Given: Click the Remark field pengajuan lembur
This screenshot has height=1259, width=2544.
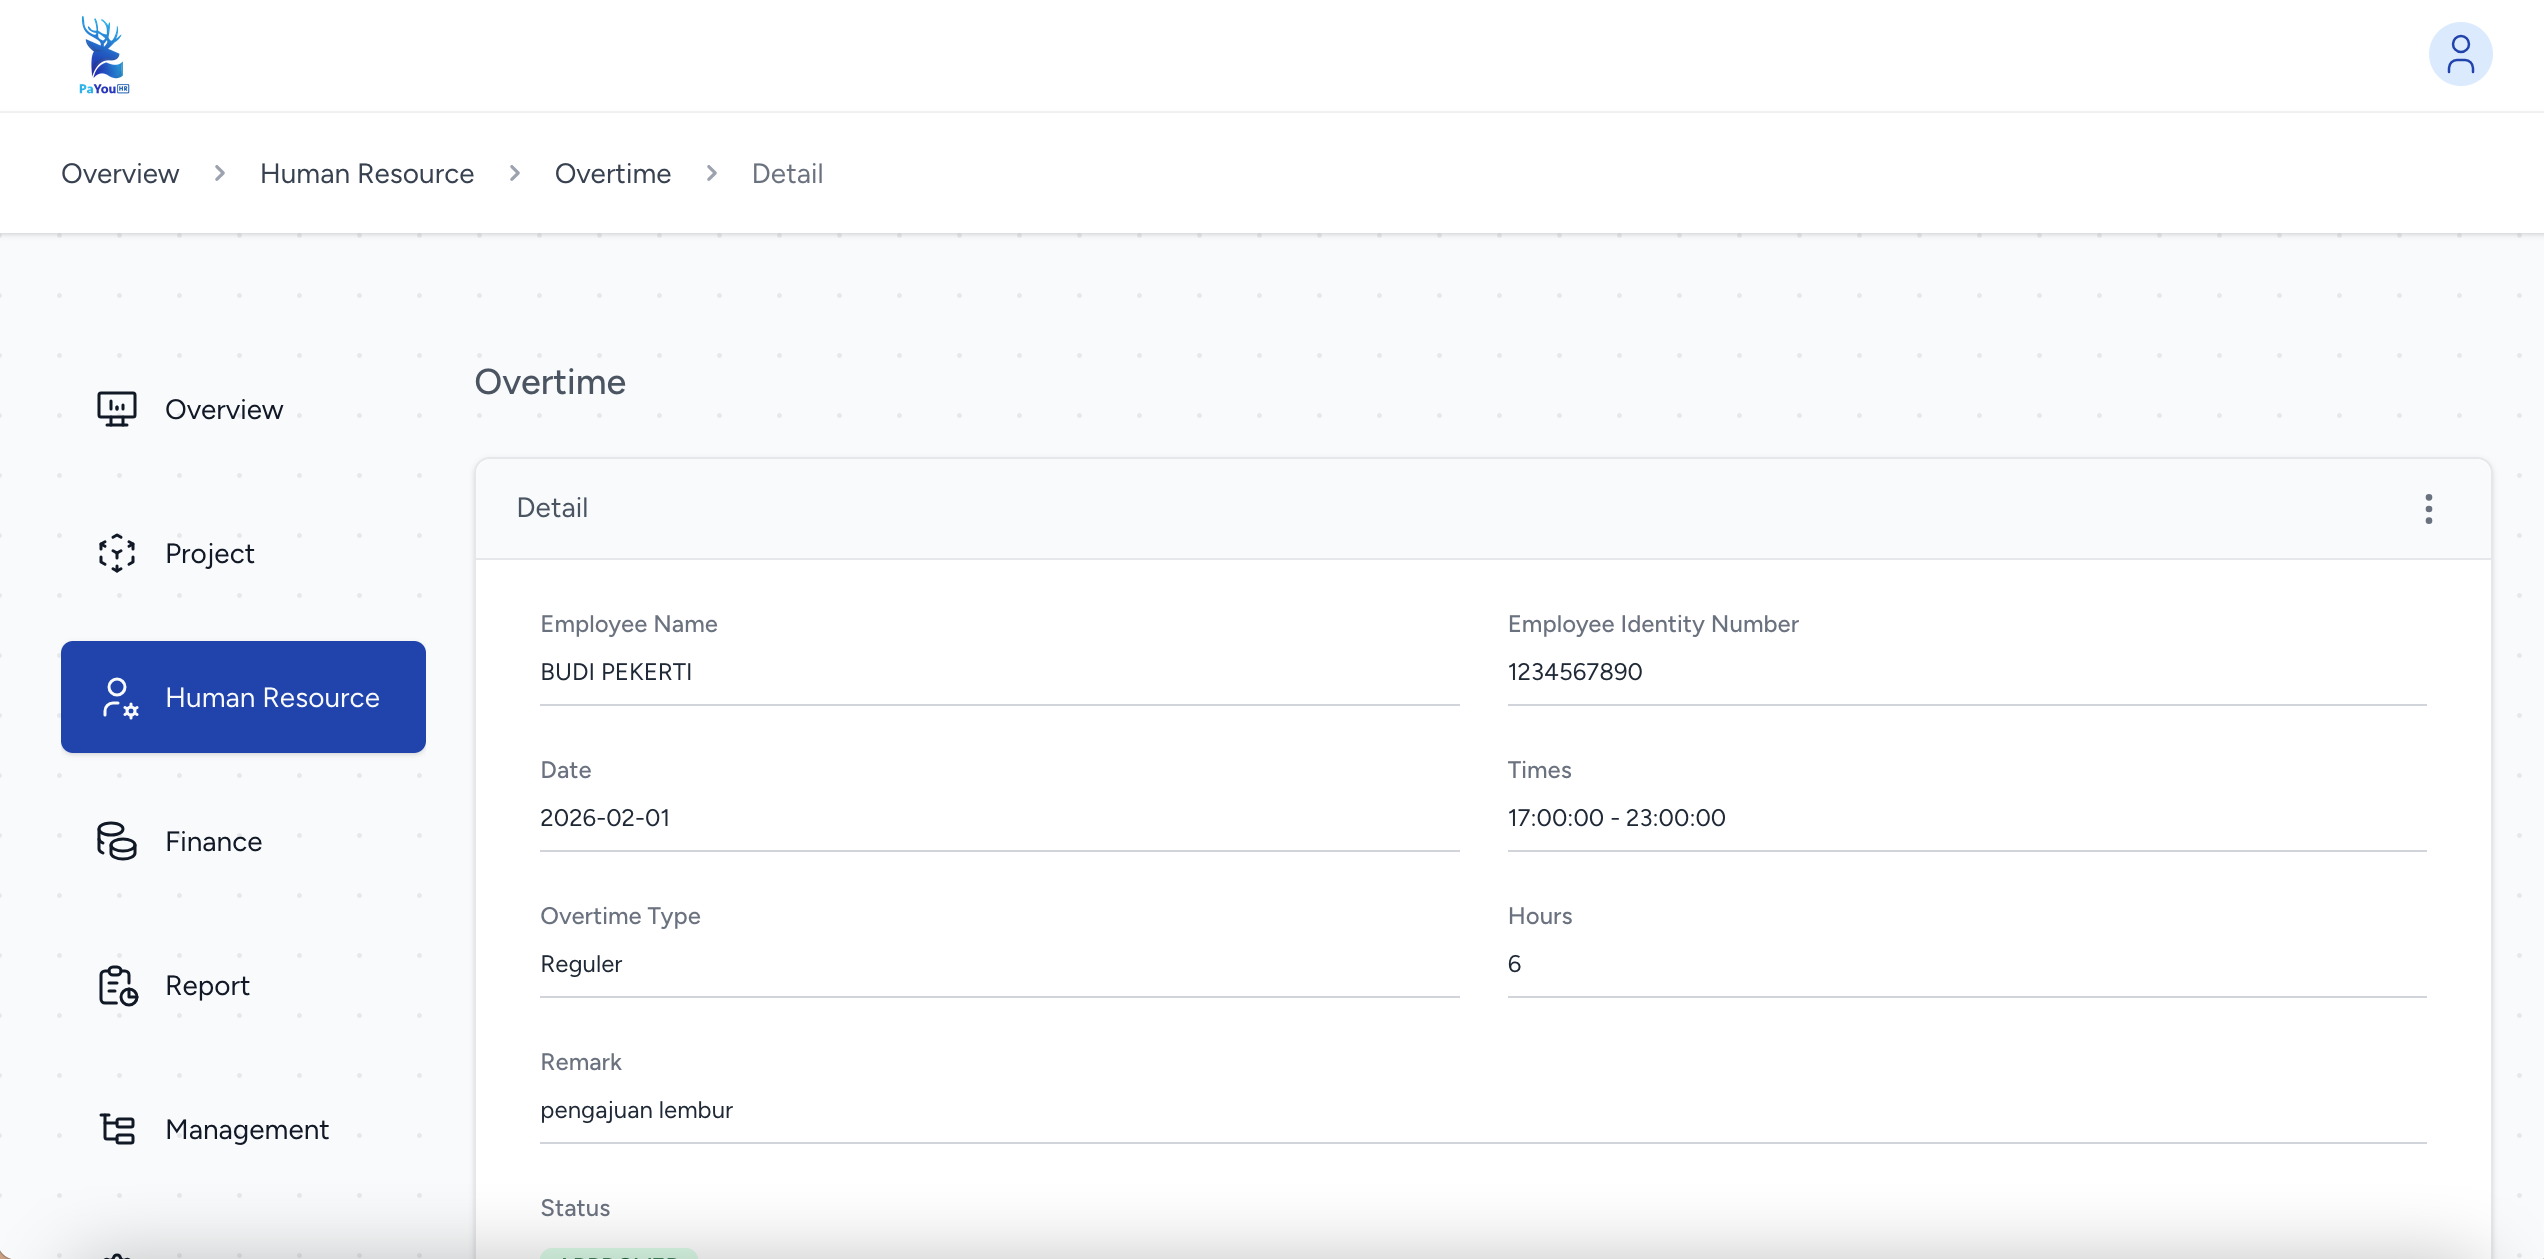Looking at the screenshot, I should (x=636, y=1110).
